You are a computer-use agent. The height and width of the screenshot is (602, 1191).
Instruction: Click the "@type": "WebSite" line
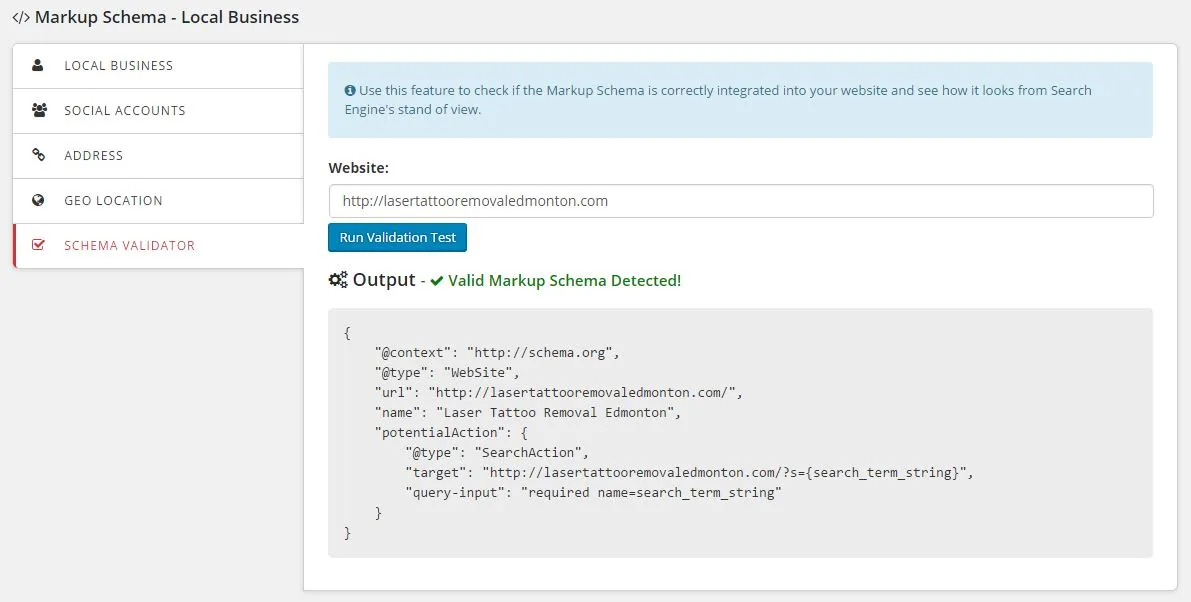click(x=447, y=372)
